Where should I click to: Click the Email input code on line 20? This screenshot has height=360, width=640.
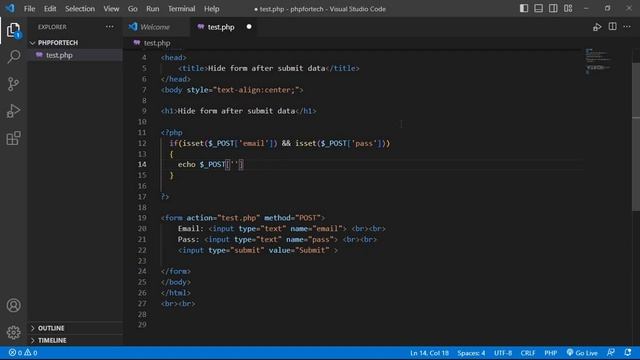(282, 229)
